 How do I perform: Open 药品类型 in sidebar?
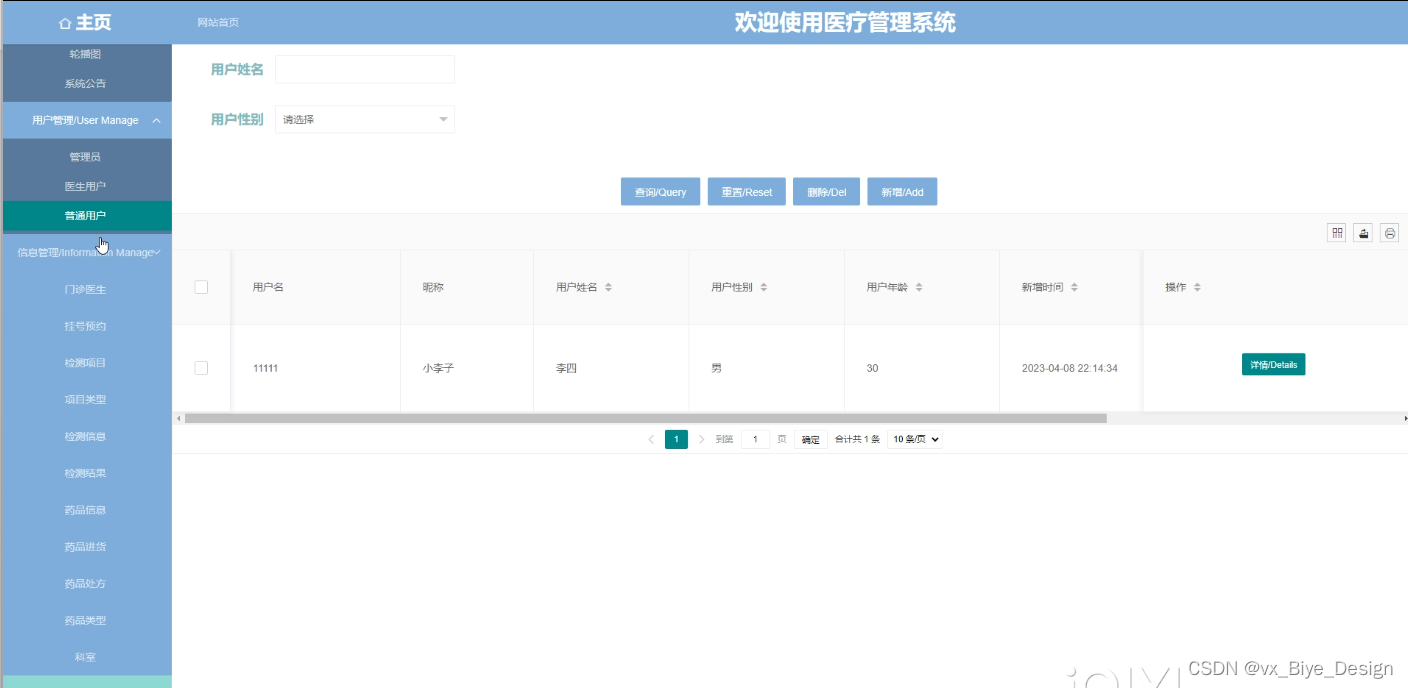point(85,621)
